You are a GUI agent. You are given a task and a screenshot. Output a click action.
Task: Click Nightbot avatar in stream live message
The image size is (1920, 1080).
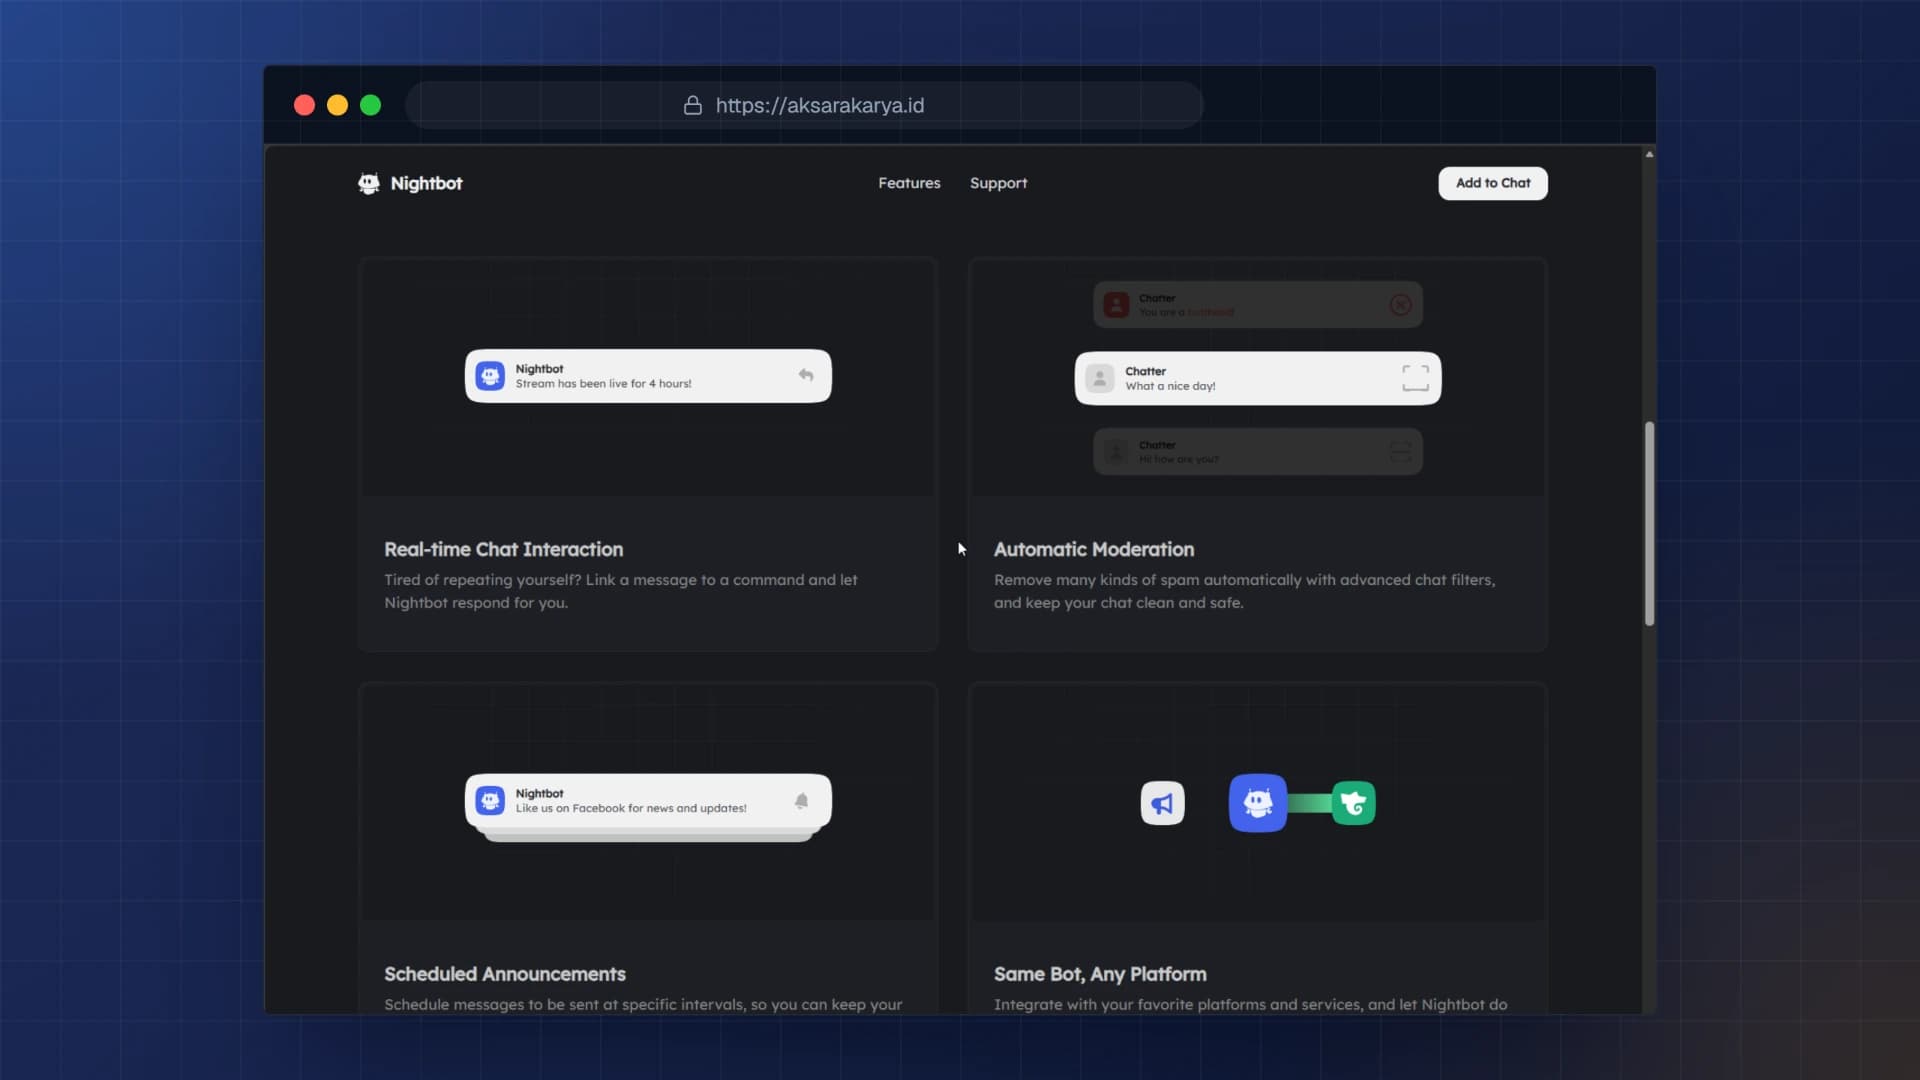pos(490,376)
